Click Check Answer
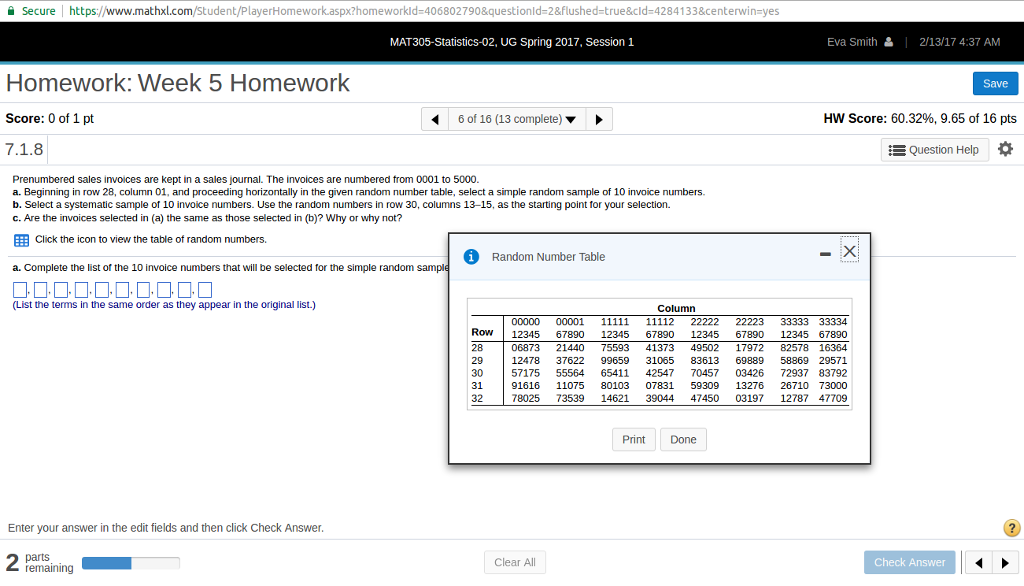This screenshot has height=586, width=1024. [909, 562]
